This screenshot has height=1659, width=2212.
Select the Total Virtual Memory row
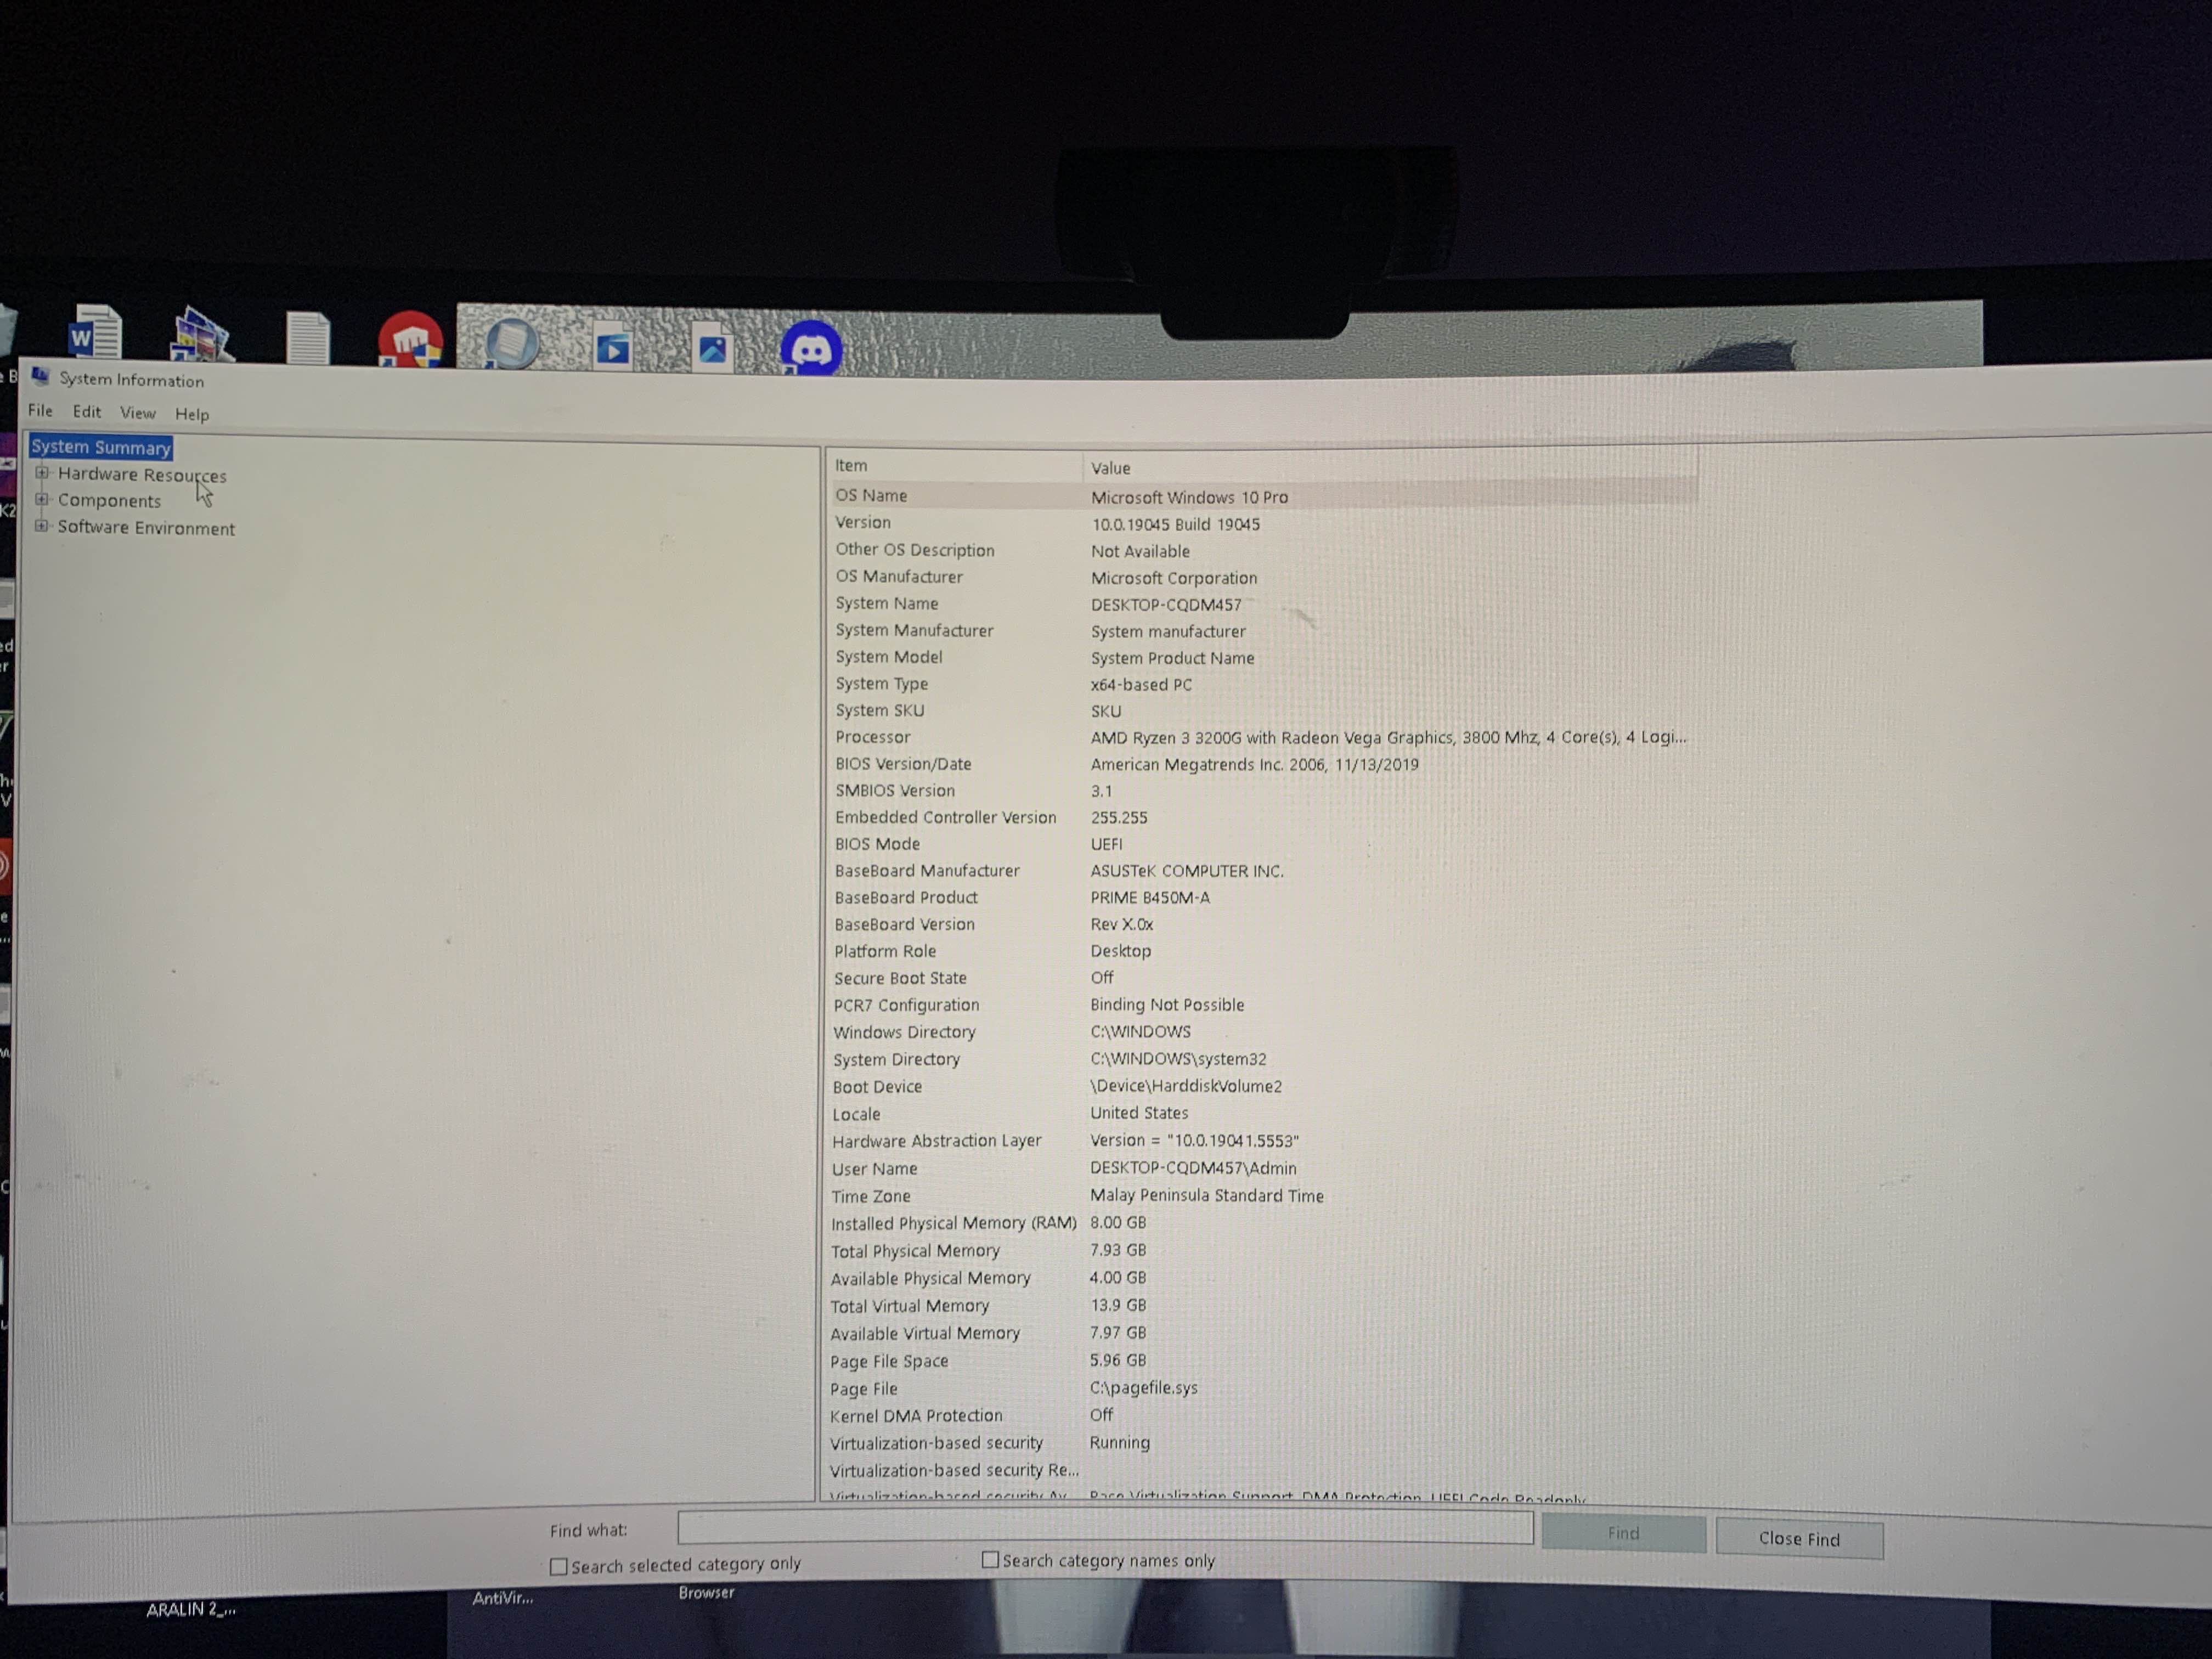pyautogui.click(x=1264, y=1306)
